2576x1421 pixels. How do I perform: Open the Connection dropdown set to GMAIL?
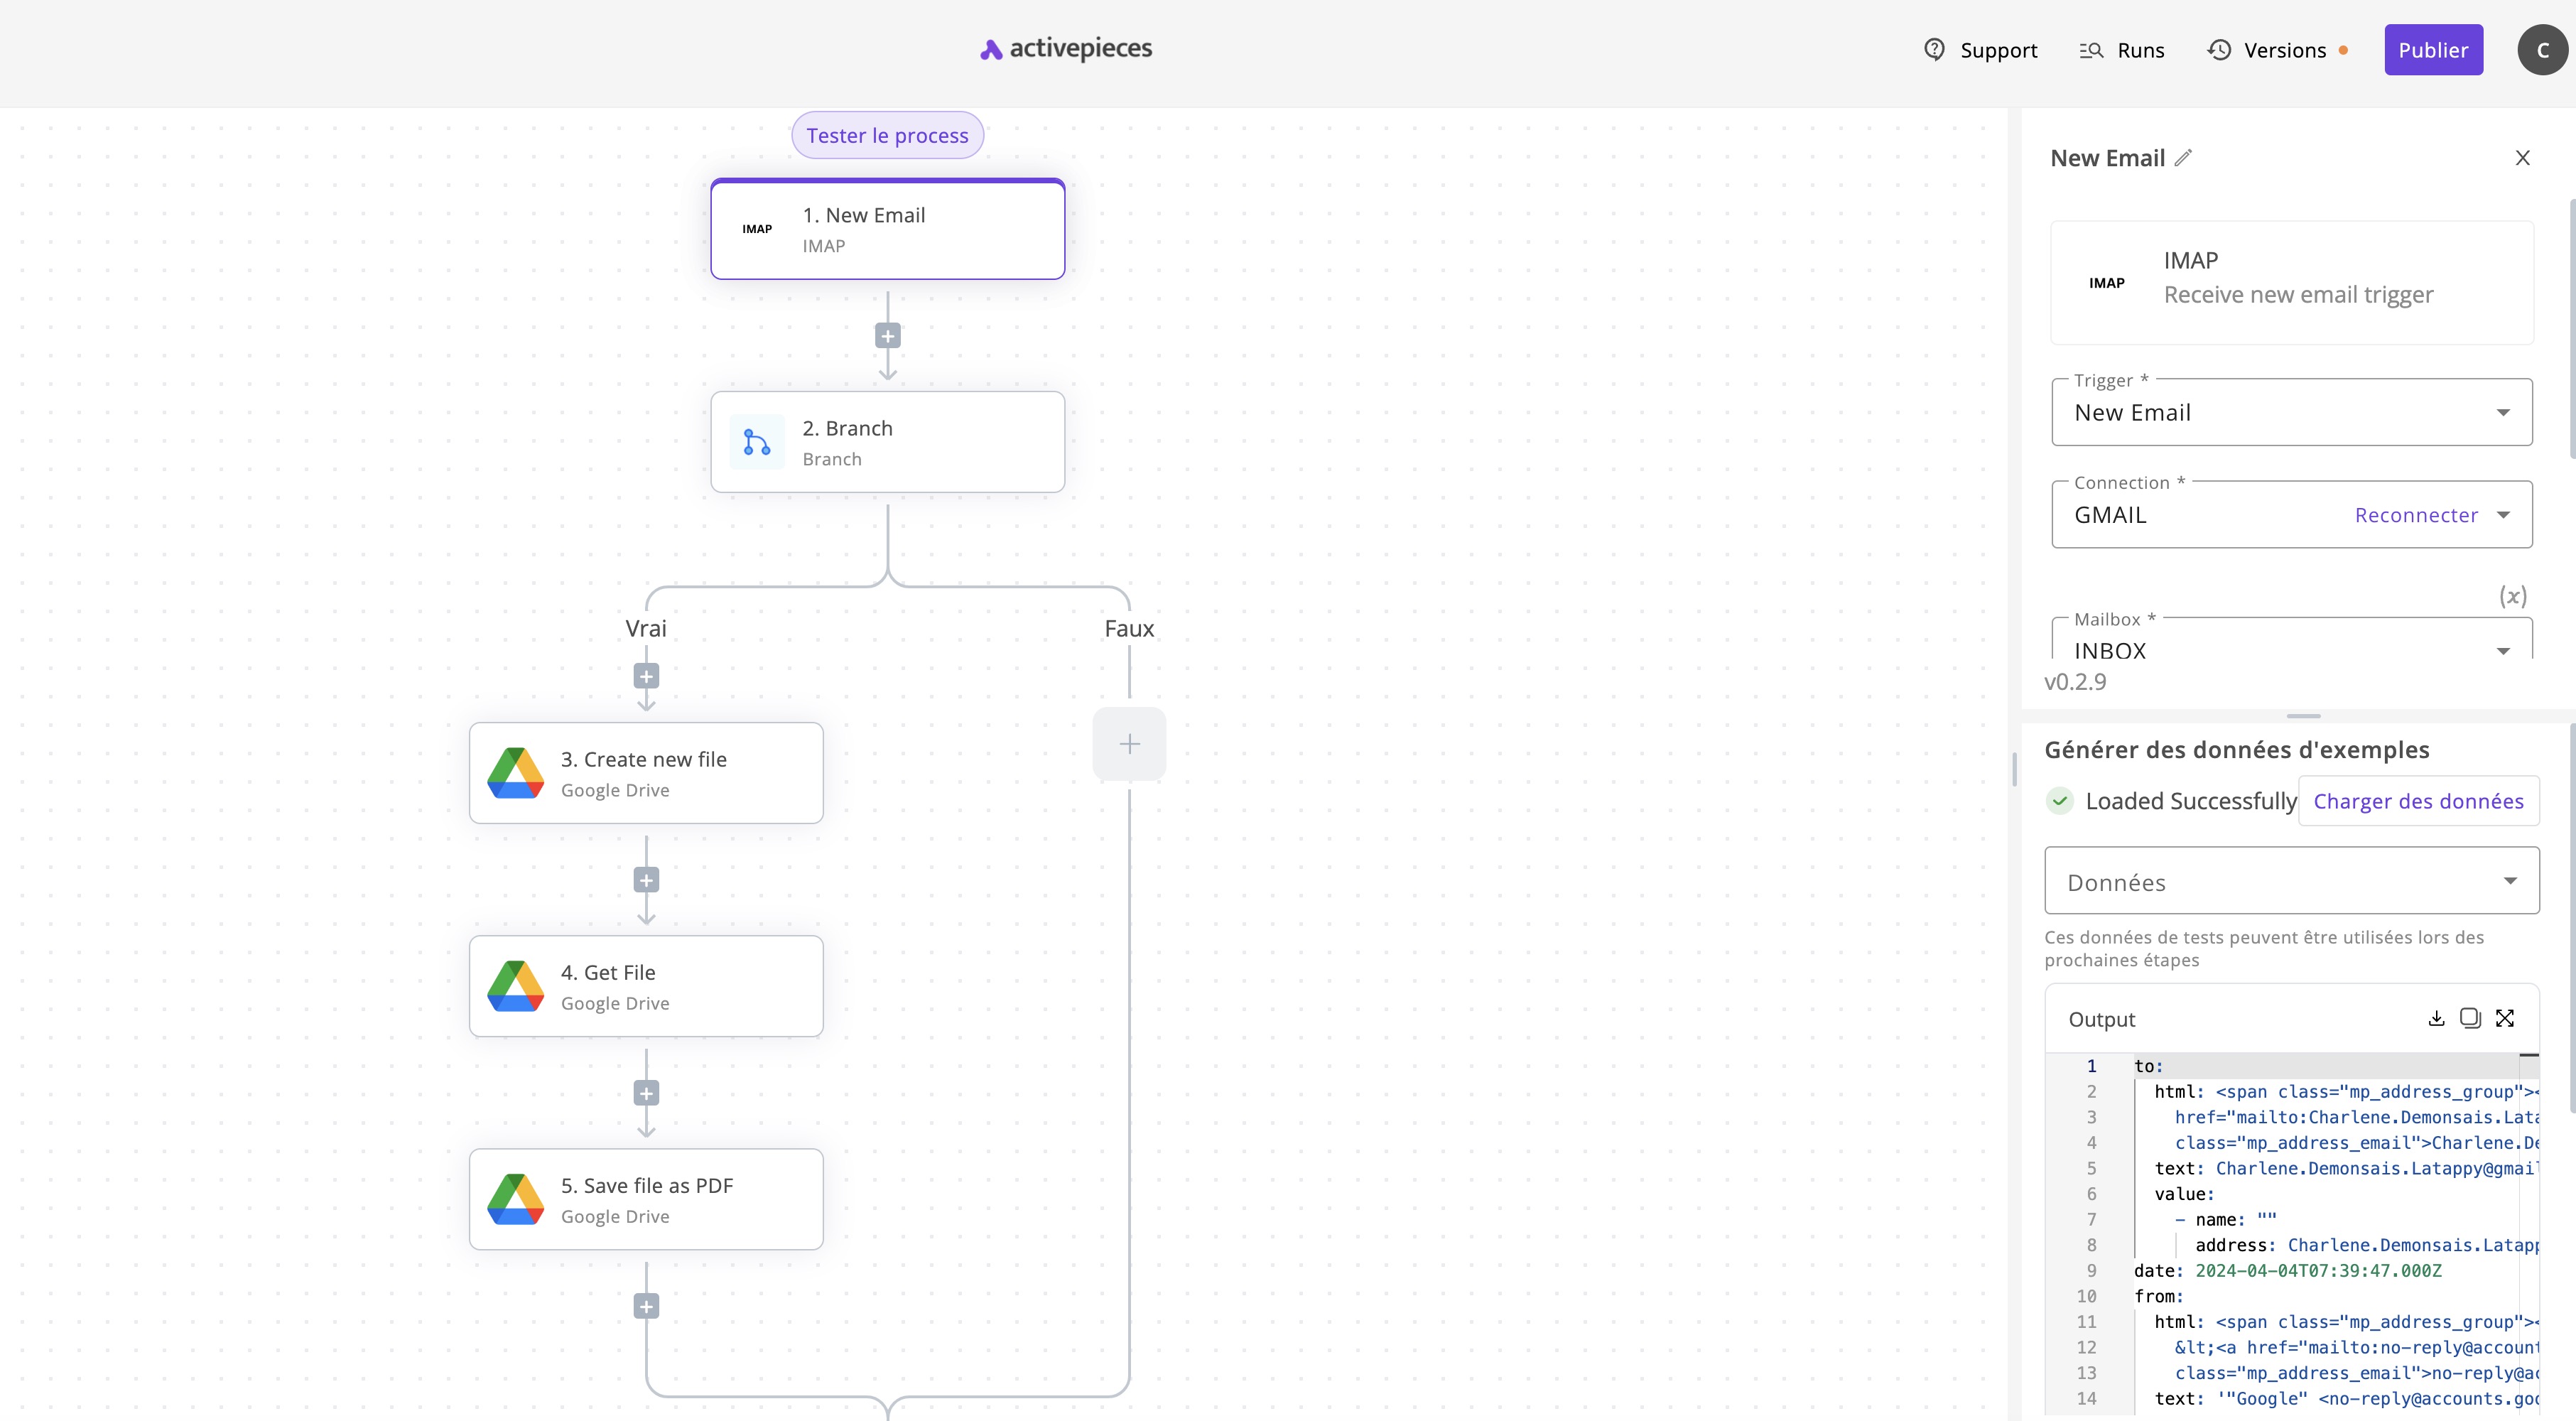[x=2291, y=515]
